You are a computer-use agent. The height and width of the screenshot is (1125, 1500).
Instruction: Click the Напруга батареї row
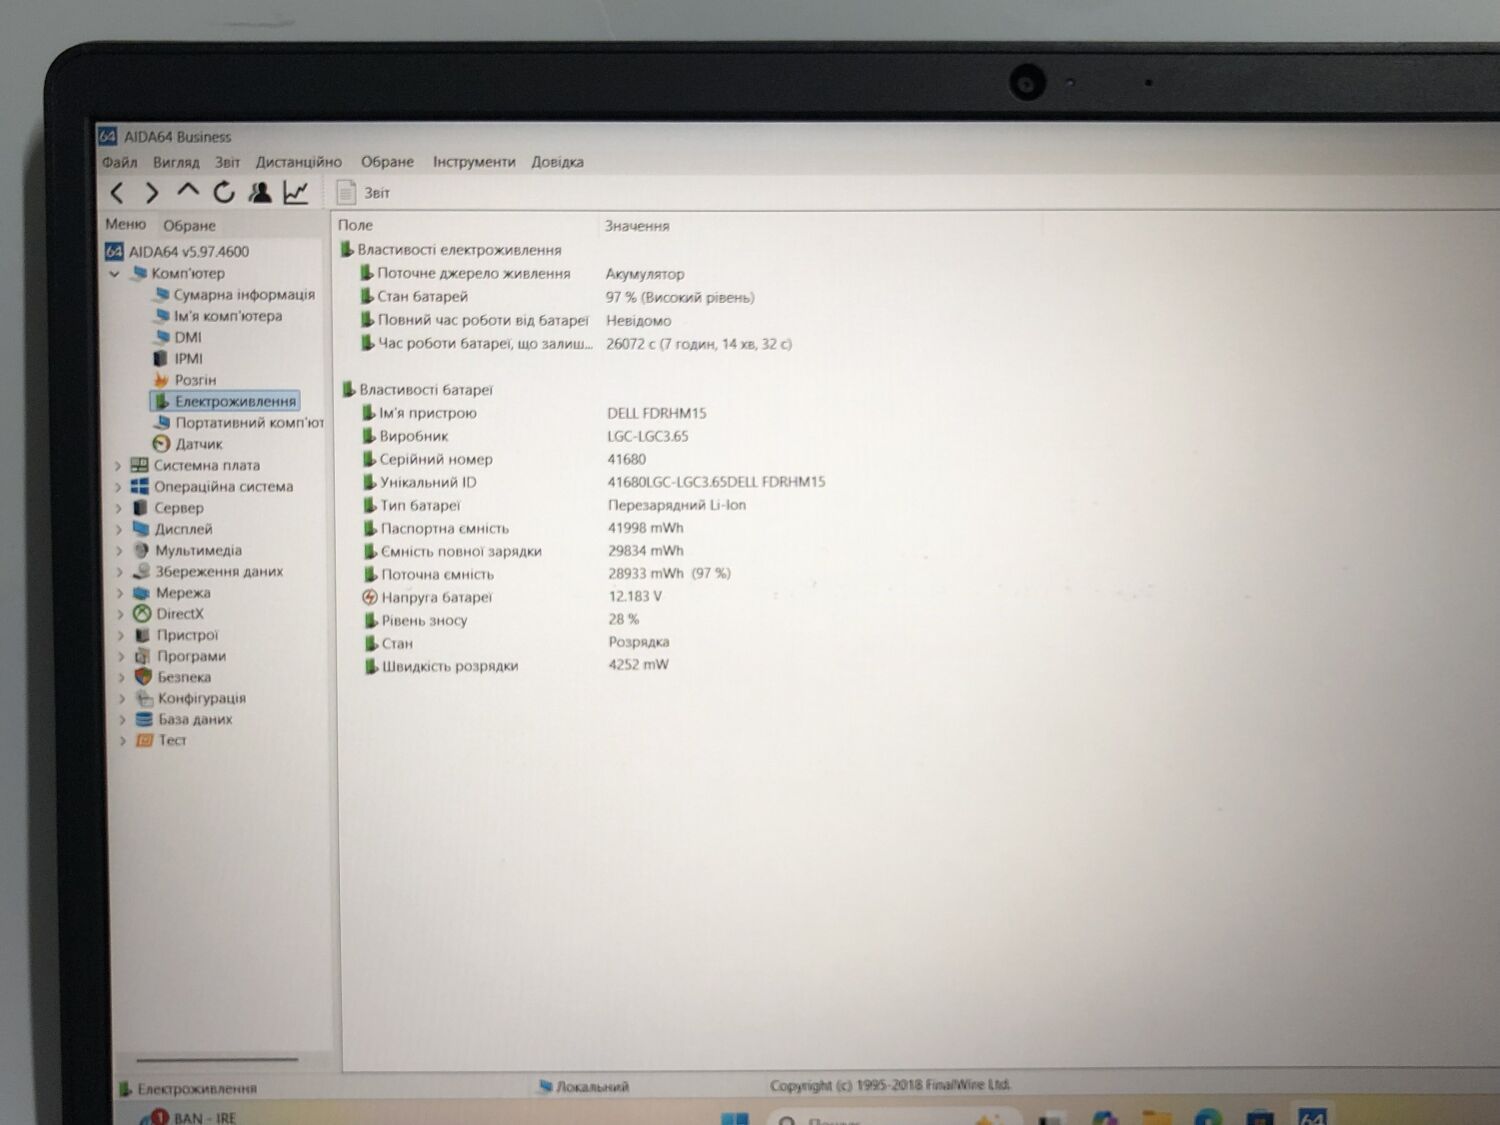tap(436, 597)
